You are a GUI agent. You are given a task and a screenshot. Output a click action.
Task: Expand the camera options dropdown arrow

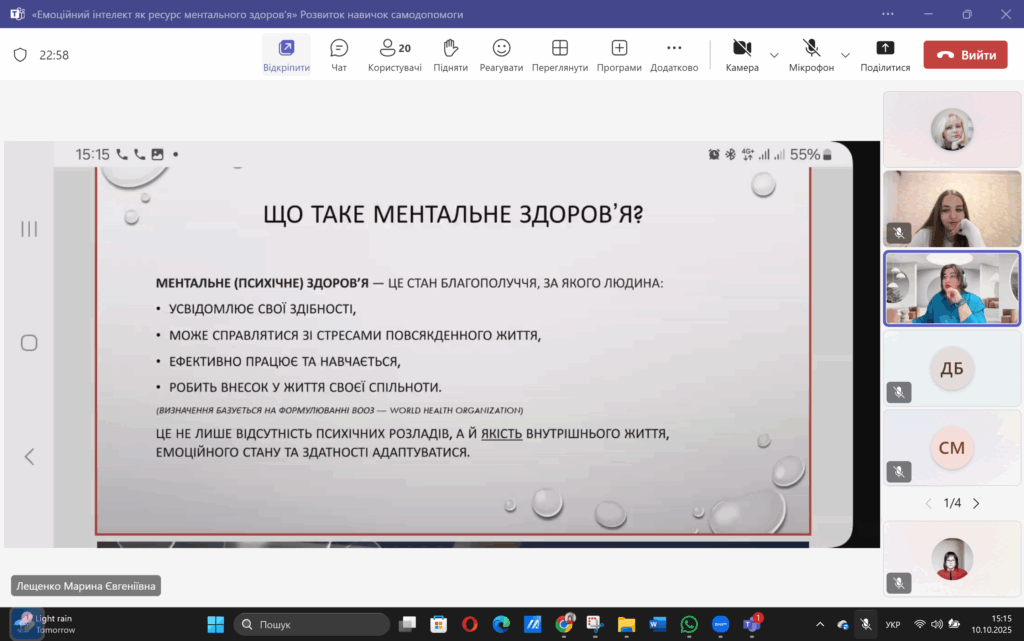pyautogui.click(x=774, y=55)
